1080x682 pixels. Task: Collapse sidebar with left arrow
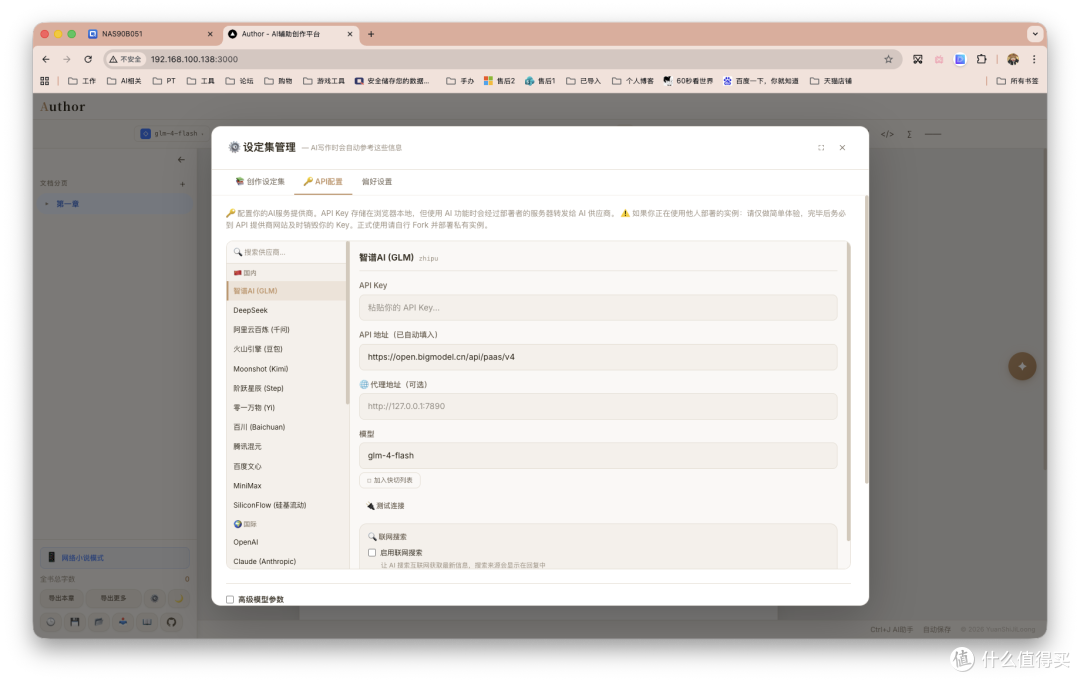click(181, 160)
